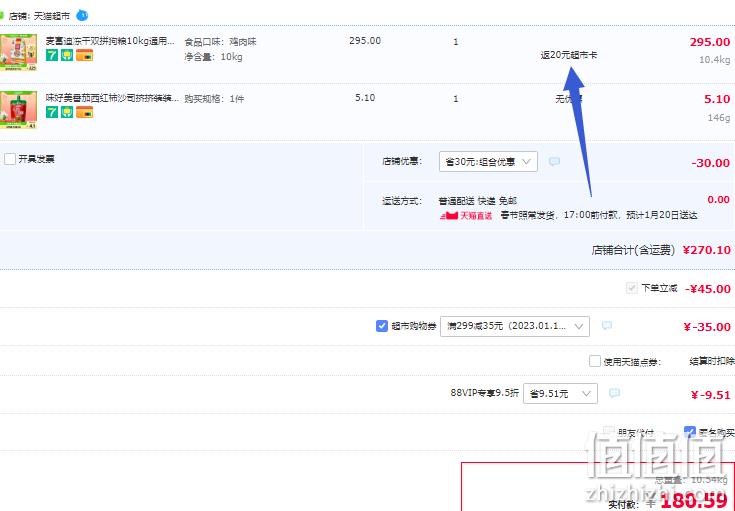735x511 pixels.
Task: Click the 88VIP专享9.5折 label
Action: (x=485, y=392)
